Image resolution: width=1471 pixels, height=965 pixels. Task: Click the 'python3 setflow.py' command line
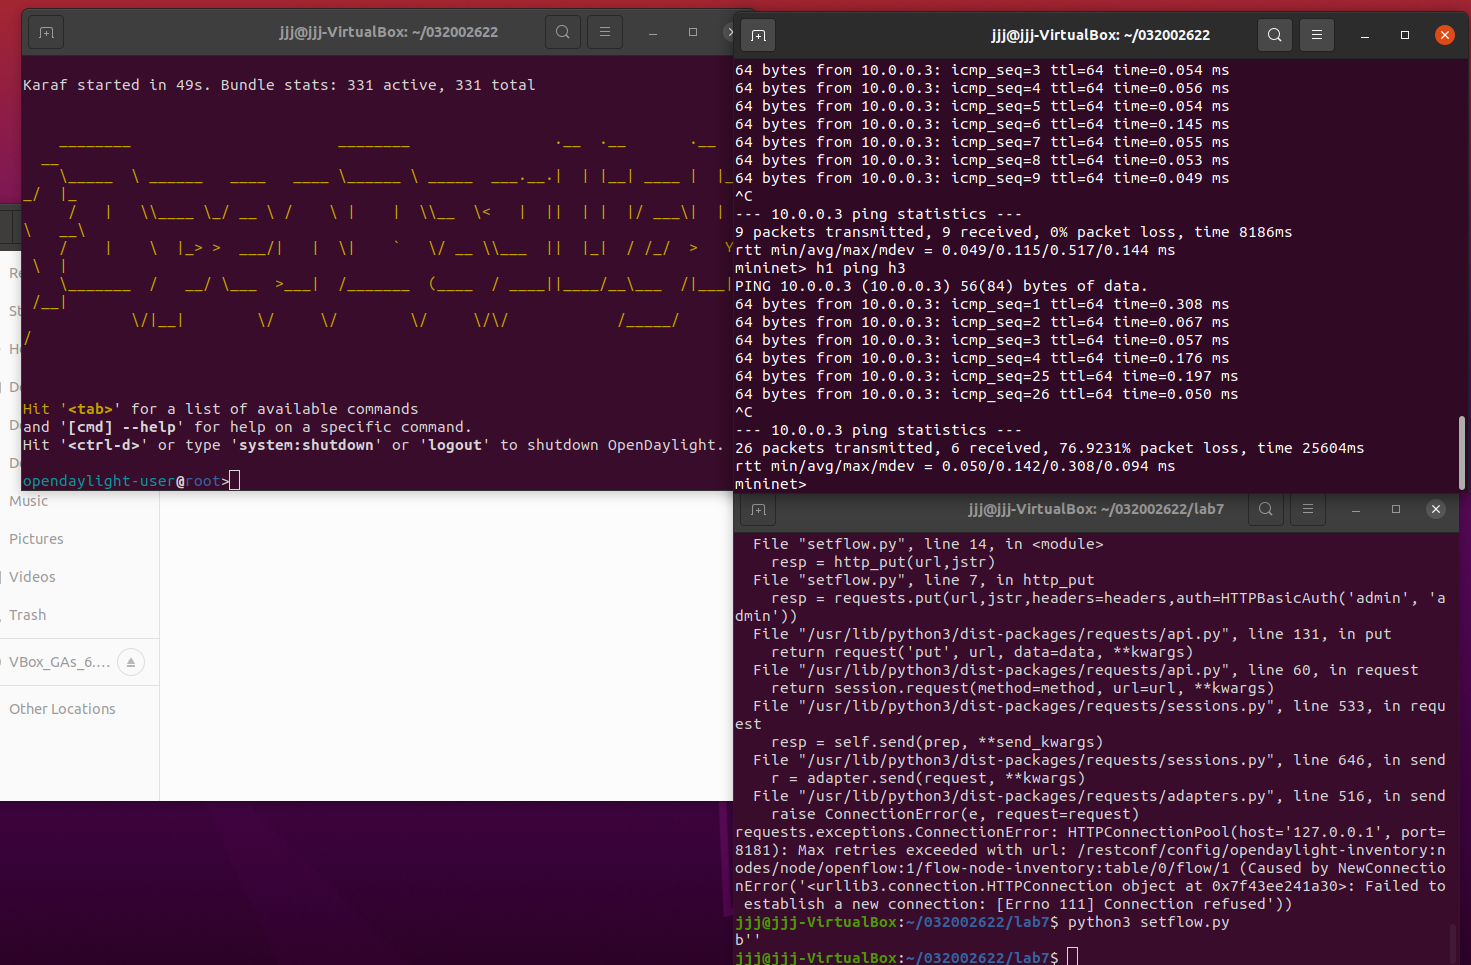tap(982, 922)
